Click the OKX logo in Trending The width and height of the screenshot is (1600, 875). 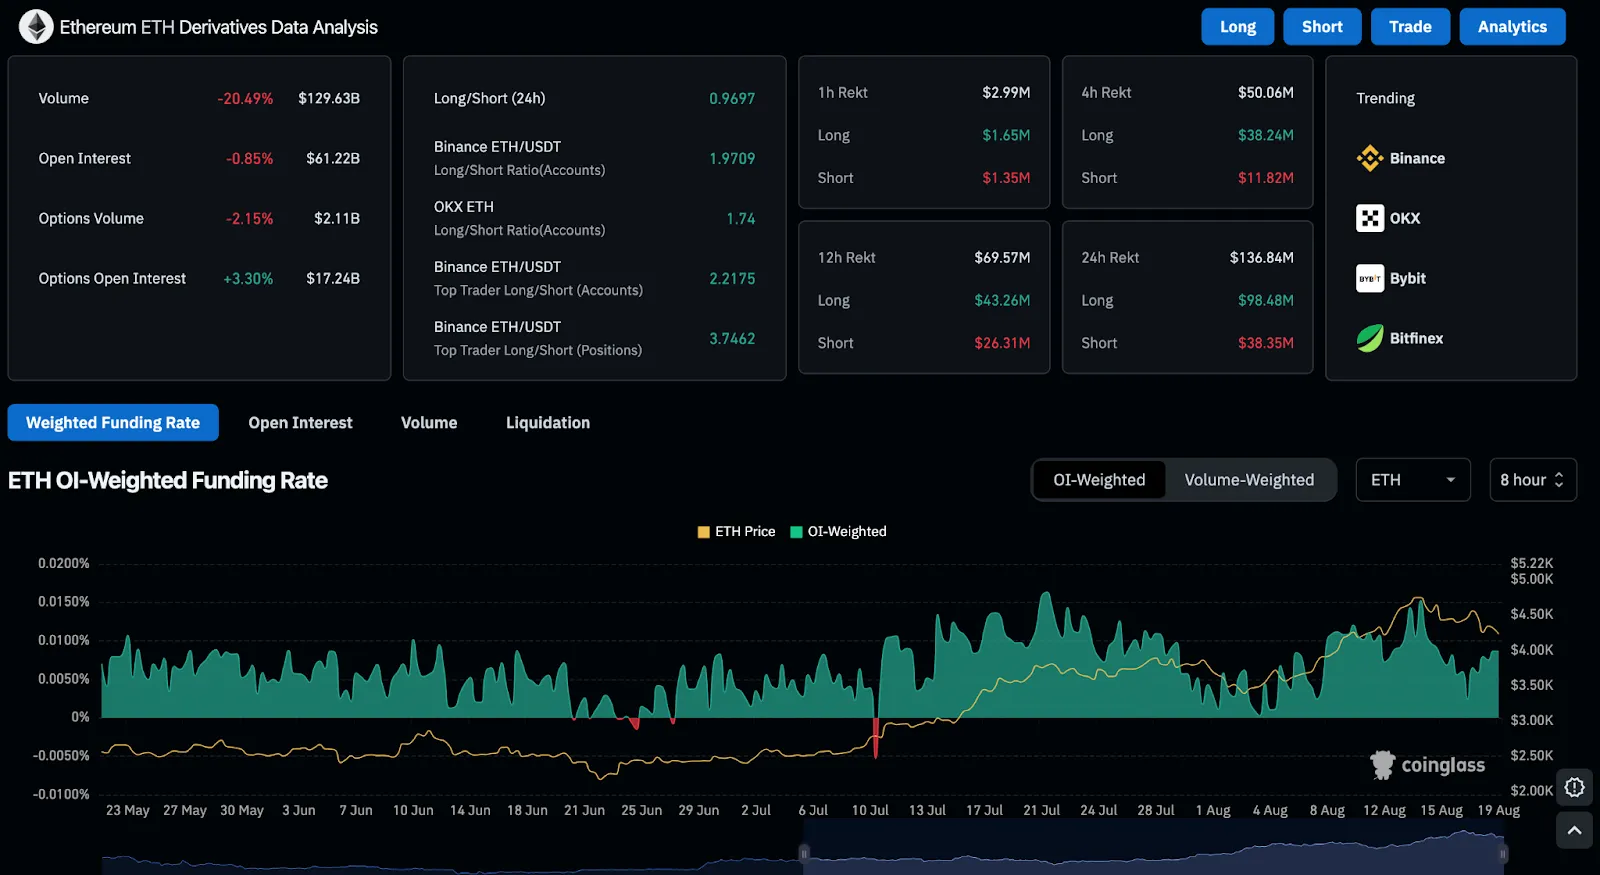pos(1369,218)
